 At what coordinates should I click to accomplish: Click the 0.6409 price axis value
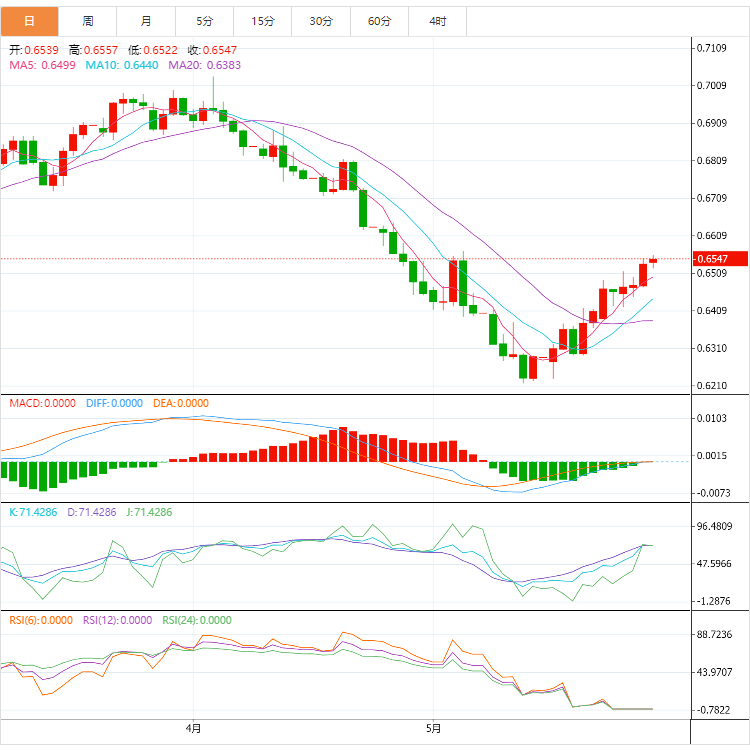click(x=711, y=310)
